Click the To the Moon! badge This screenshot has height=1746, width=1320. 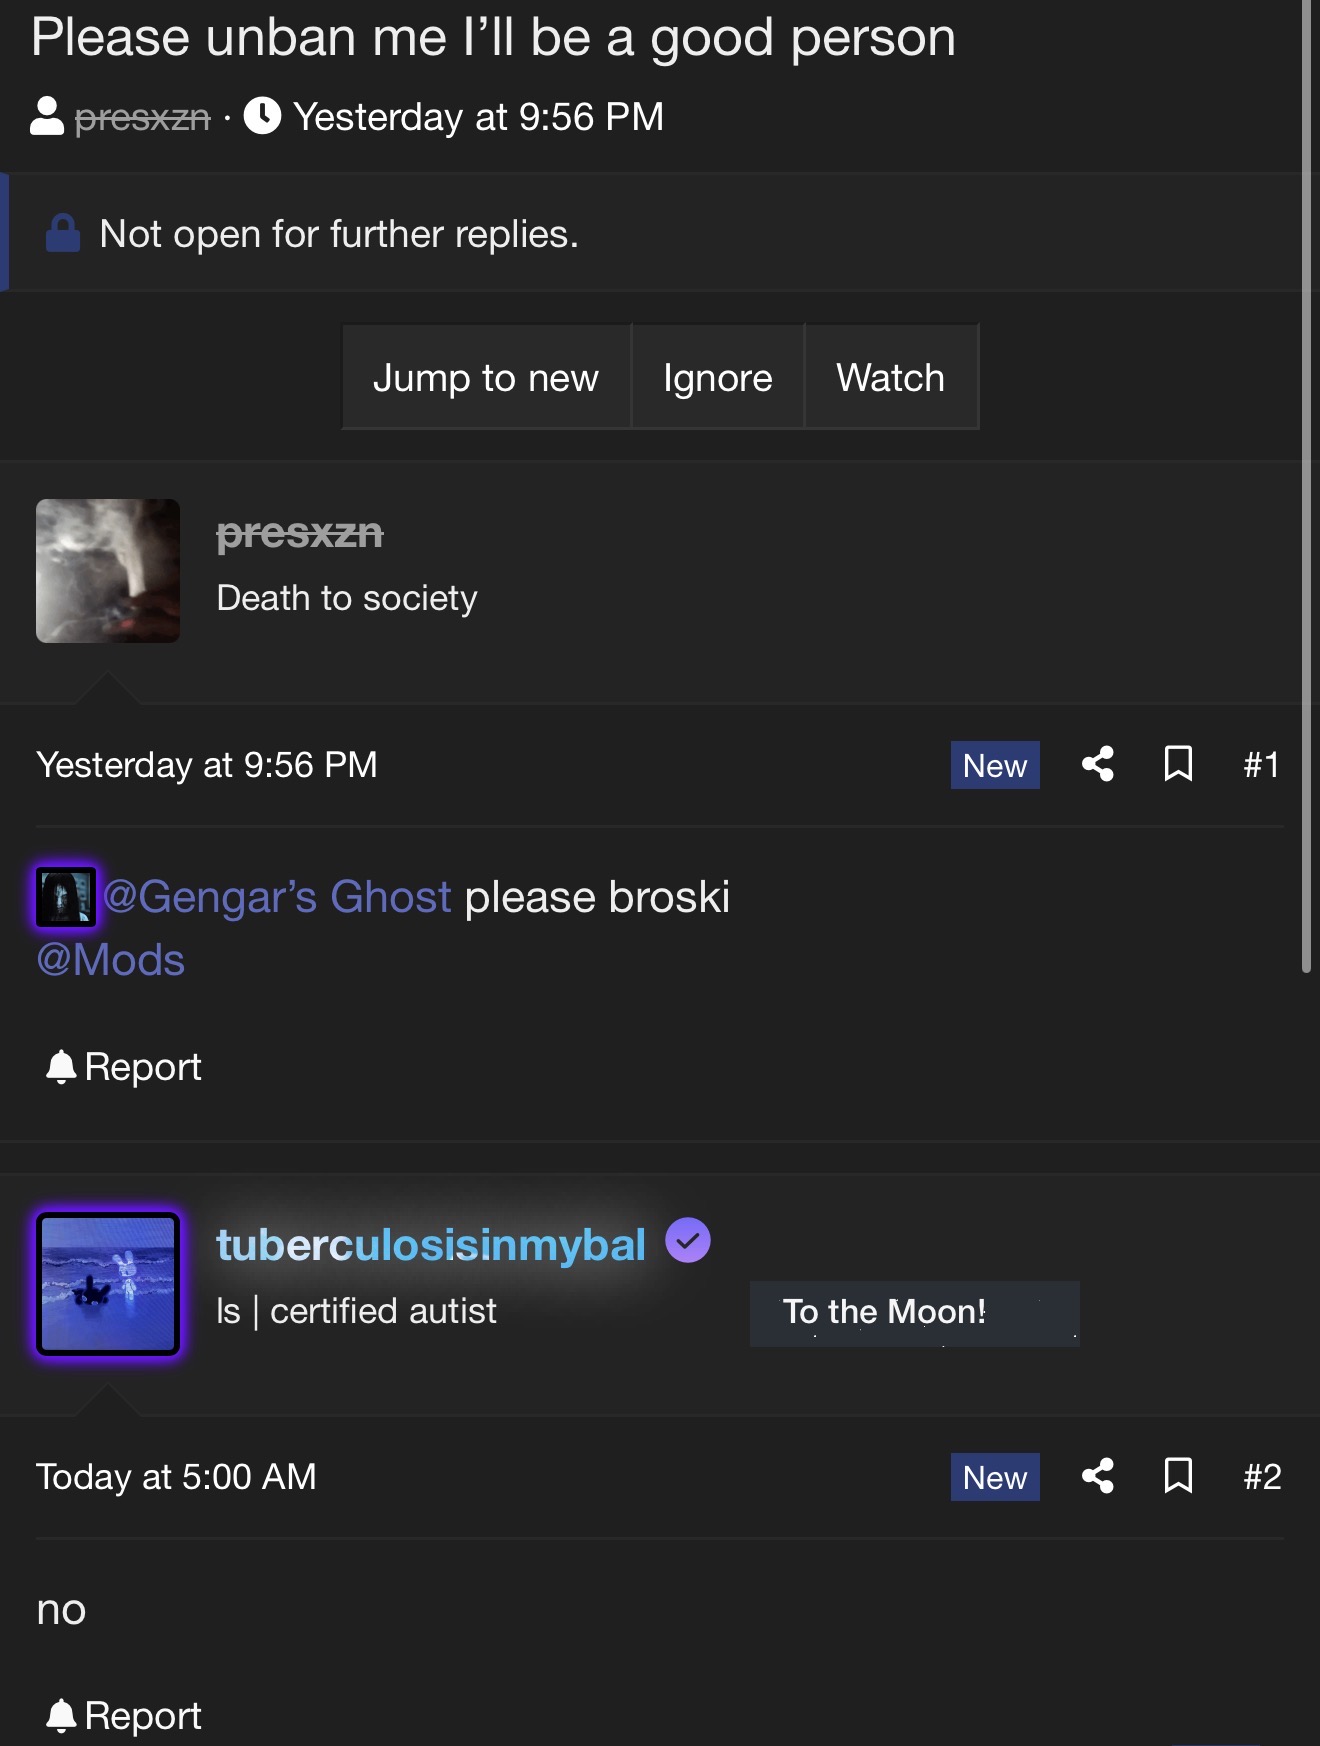pyautogui.click(x=914, y=1313)
